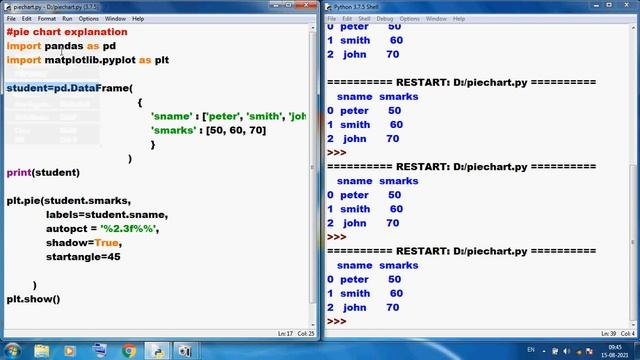This screenshot has height=360, width=640.
Task: Switch to Python IDLE taskbar button
Action: pos(157,351)
